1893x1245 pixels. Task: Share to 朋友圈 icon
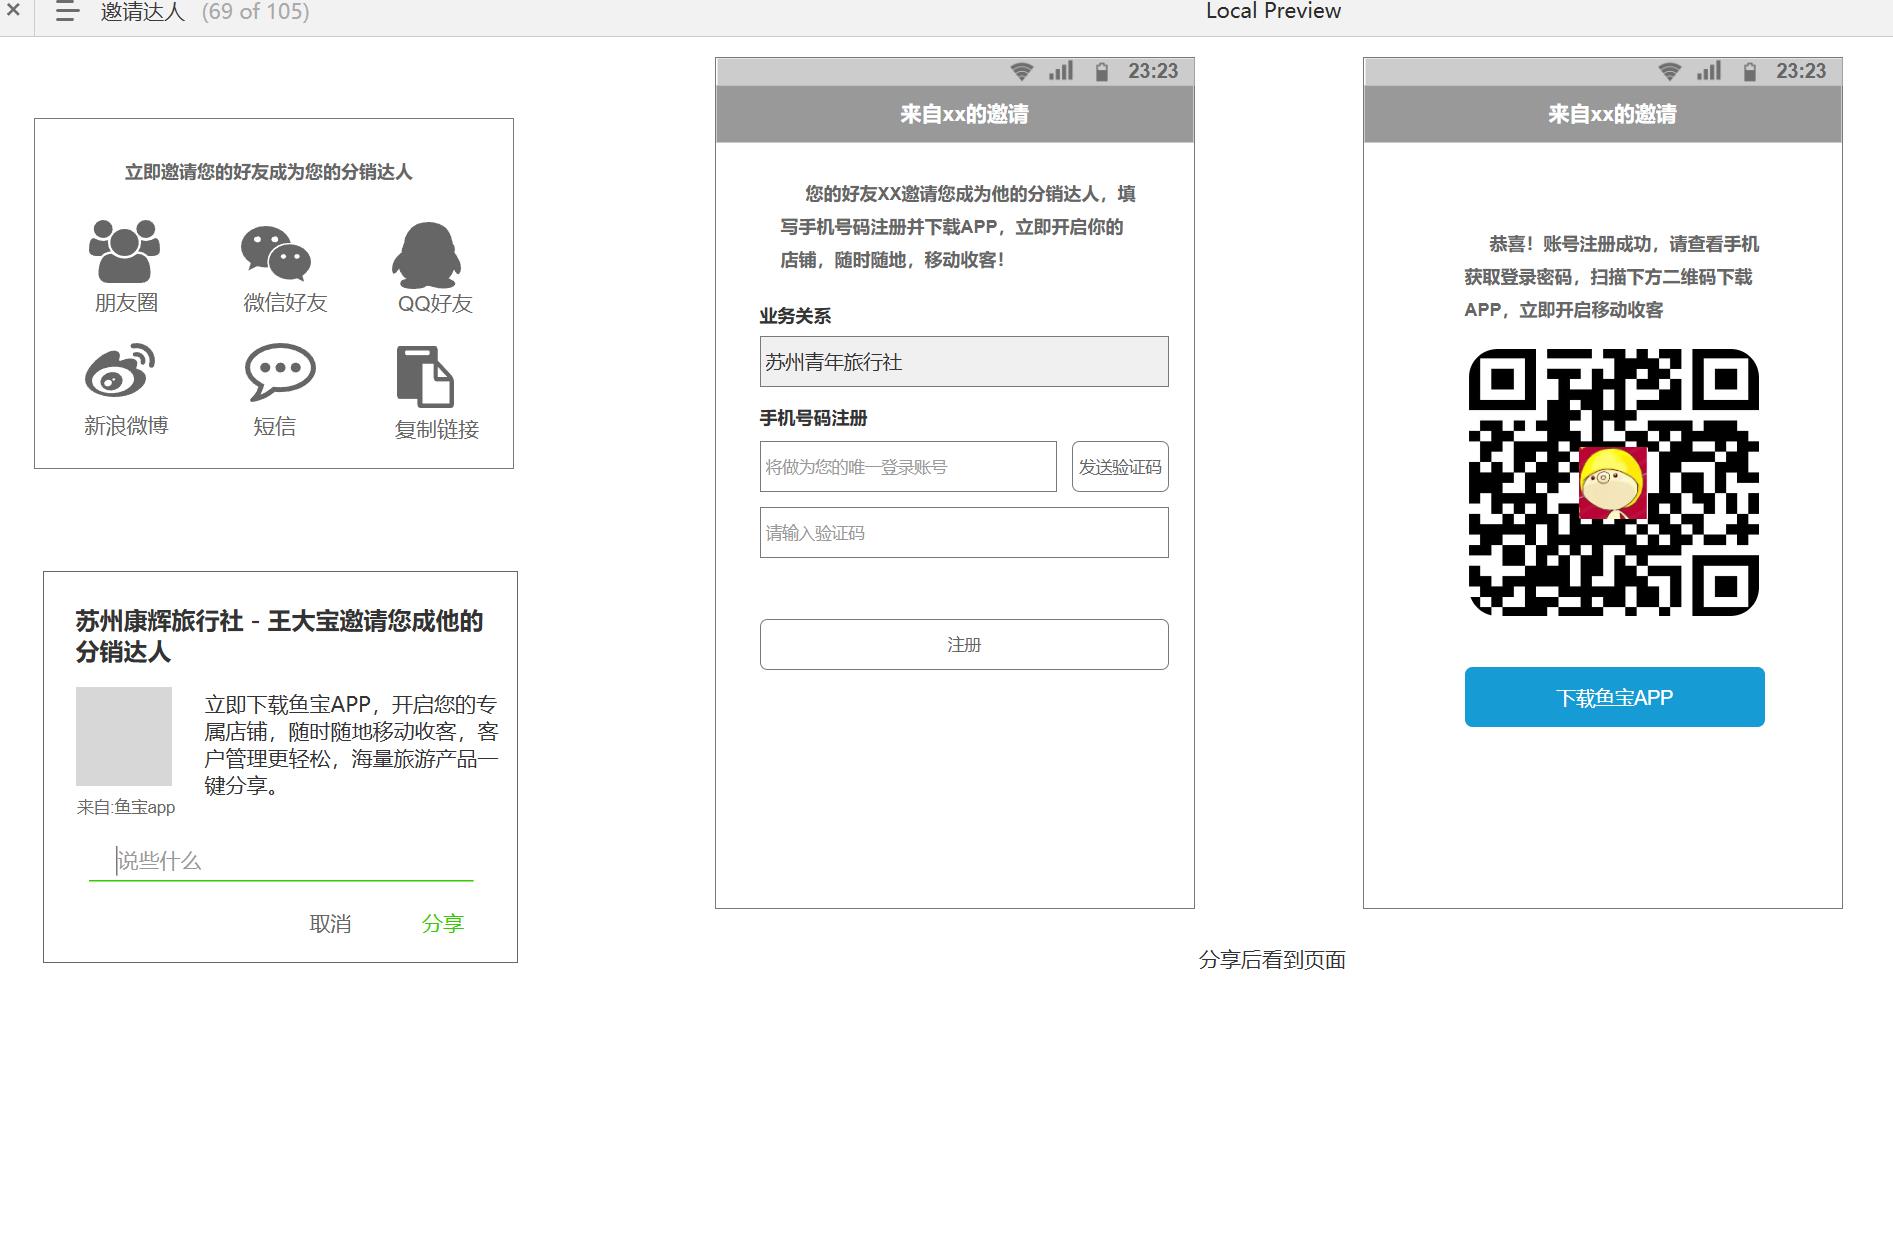(x=124, y=251)
